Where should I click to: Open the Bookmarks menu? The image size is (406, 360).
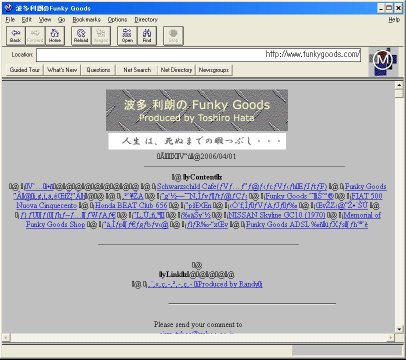[86, 20]
